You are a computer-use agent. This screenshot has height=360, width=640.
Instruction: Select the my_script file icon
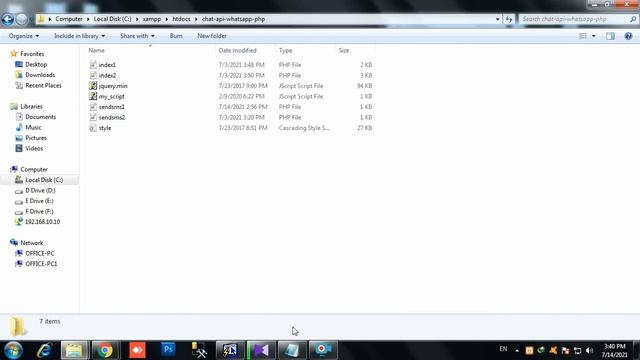(x=93, y=96)
